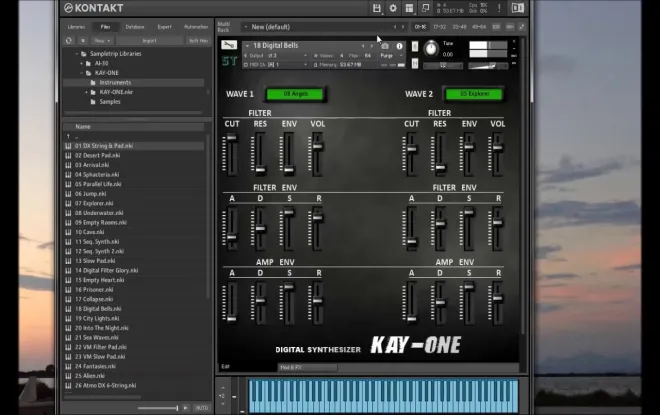Toggle the Solo button on the instrument header
Viewport: 660px width, 415px height.
(x=415, y=47)
